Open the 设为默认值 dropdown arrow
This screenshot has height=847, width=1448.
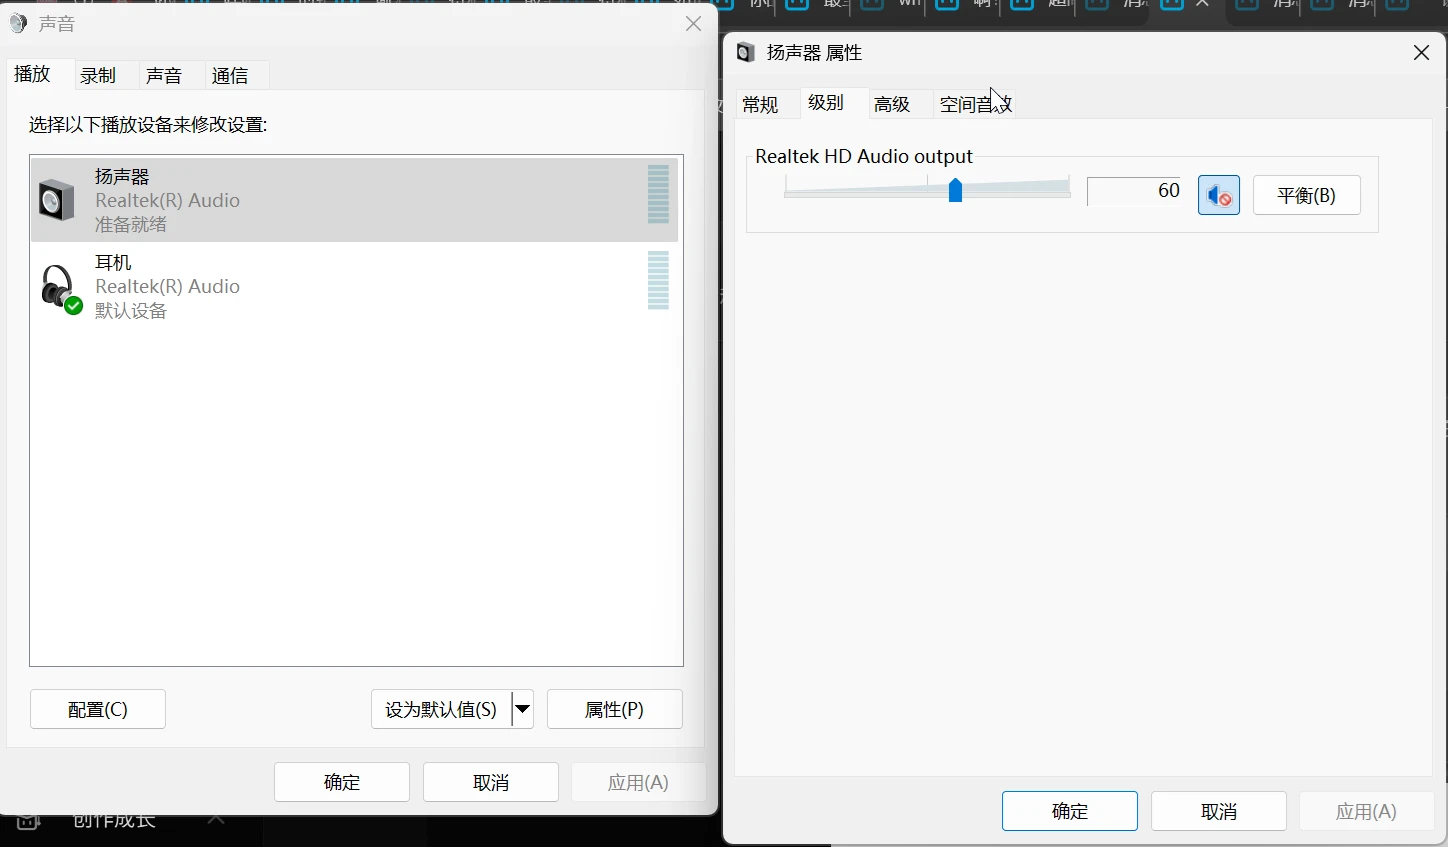click(x=521, y=709)
